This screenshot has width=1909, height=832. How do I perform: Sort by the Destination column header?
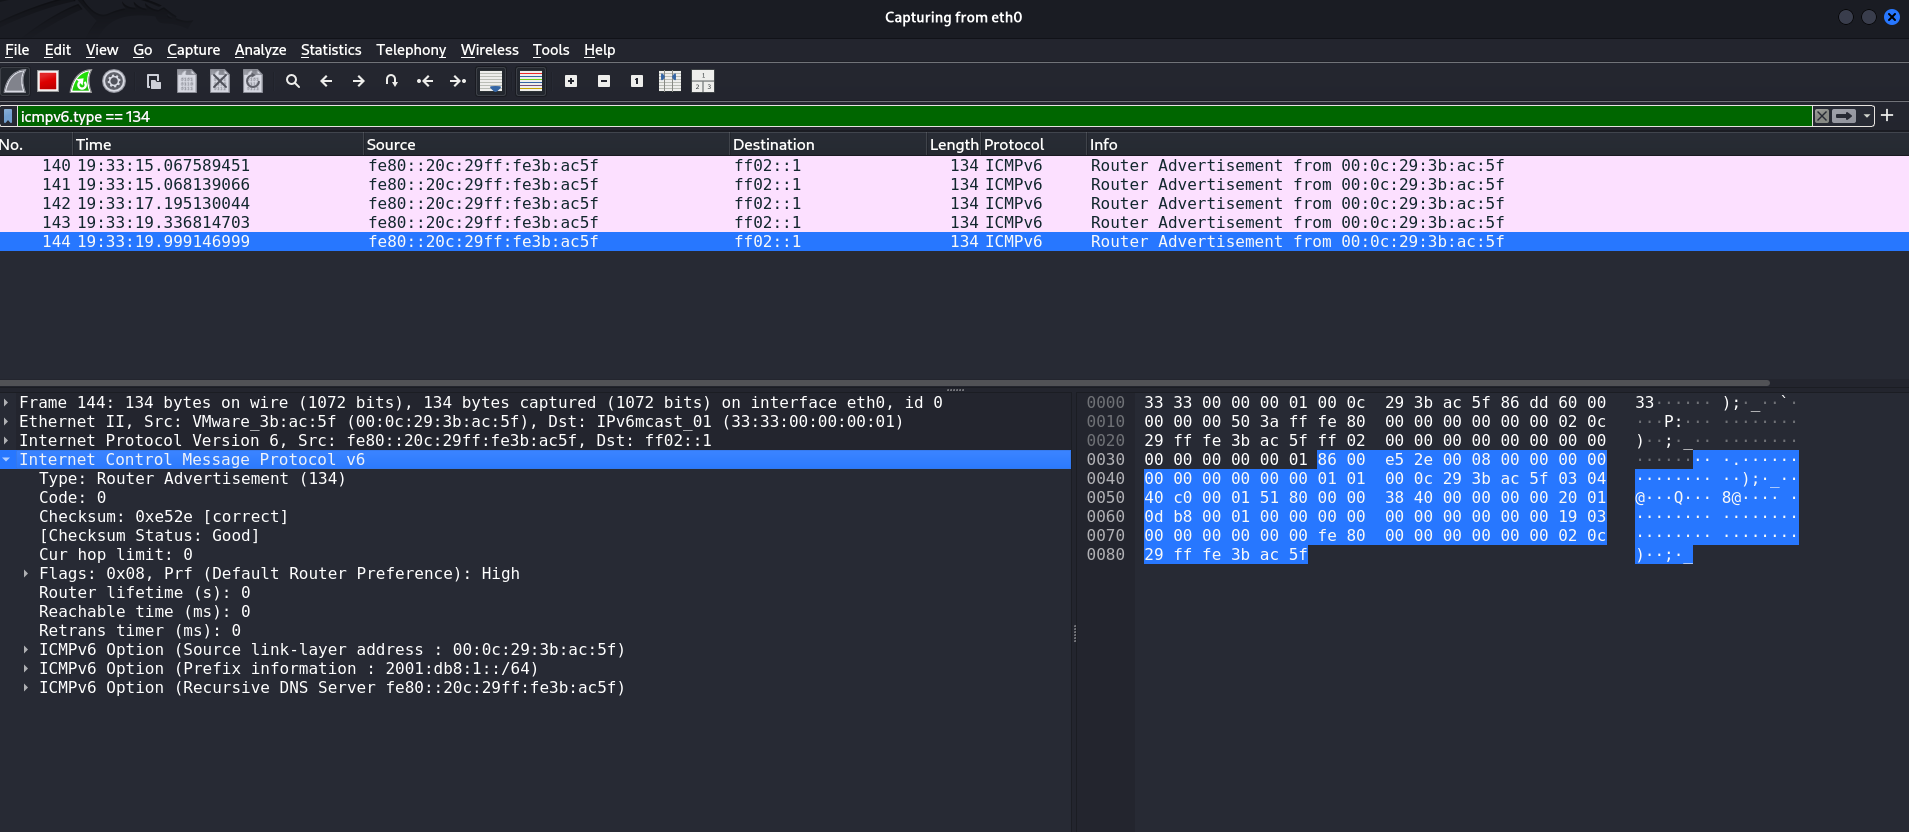[828, 145]
